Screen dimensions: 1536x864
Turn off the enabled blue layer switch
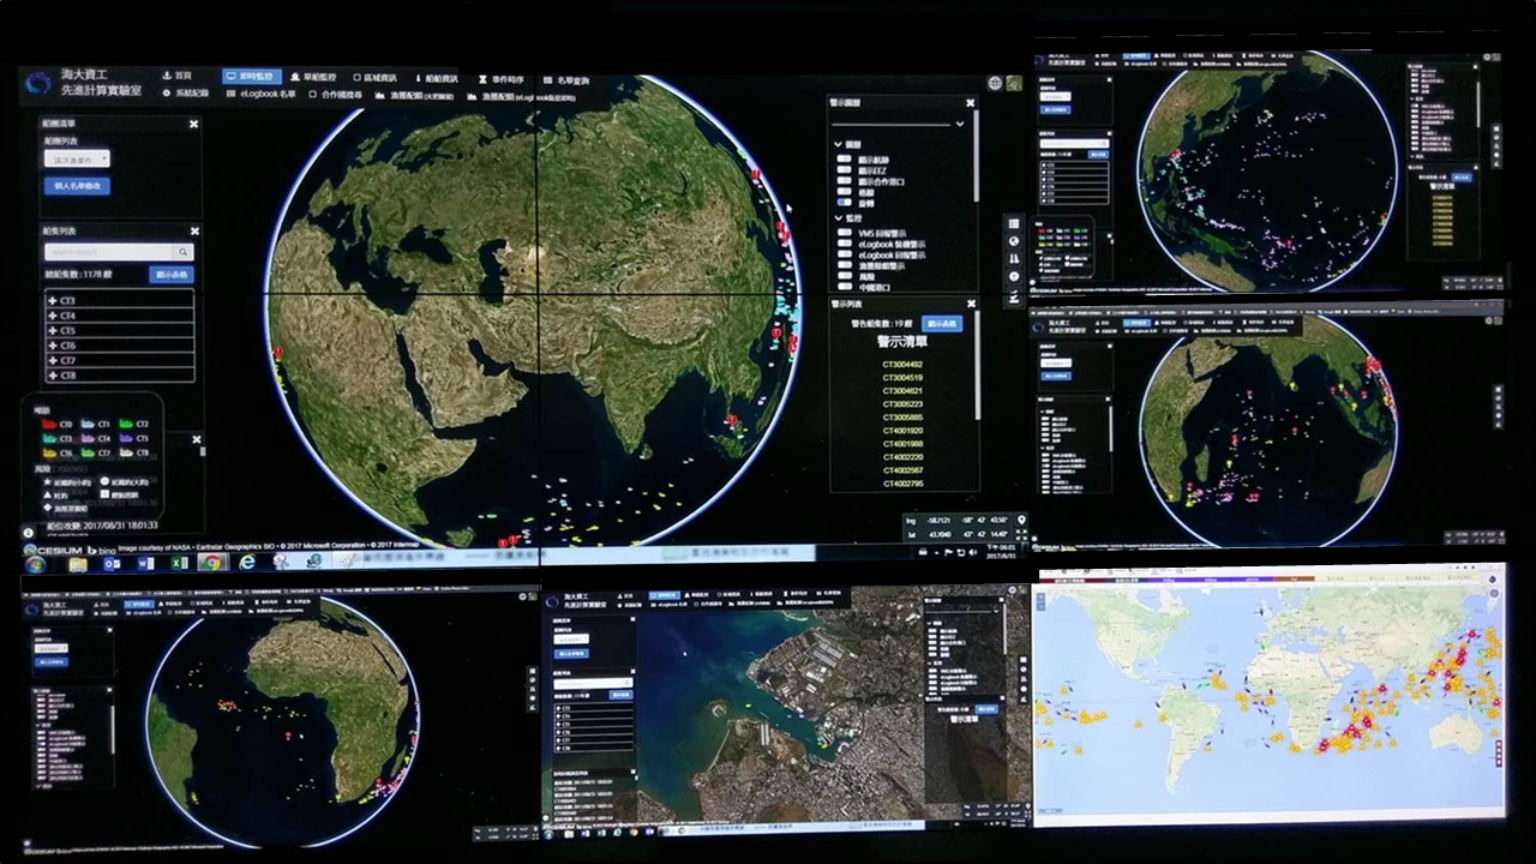click(x=844, y=203)
